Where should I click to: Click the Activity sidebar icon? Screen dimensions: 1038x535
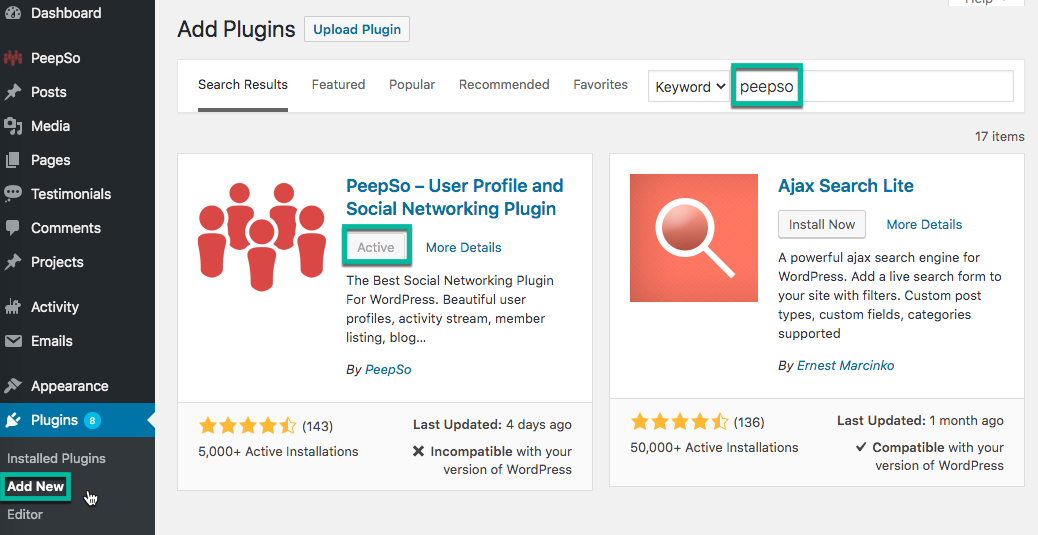(x=13, y=307)
